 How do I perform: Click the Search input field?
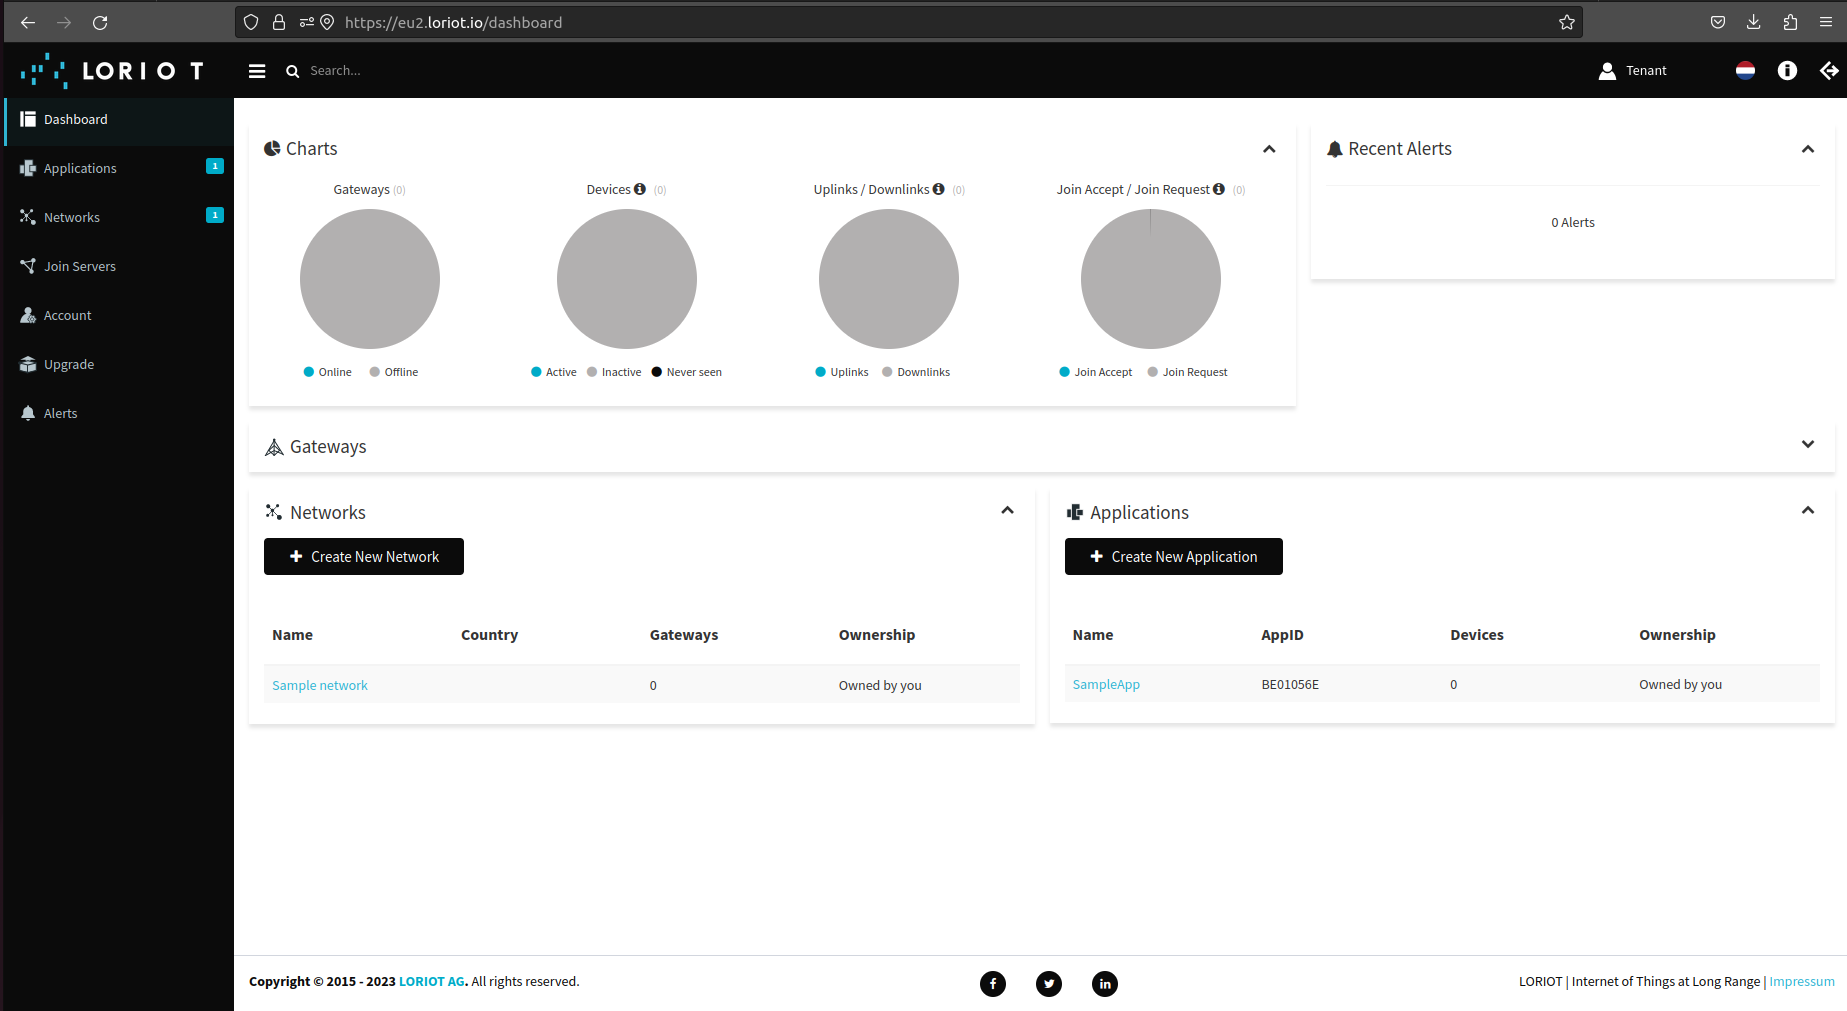pyautogui.click(x=400, y=71)
